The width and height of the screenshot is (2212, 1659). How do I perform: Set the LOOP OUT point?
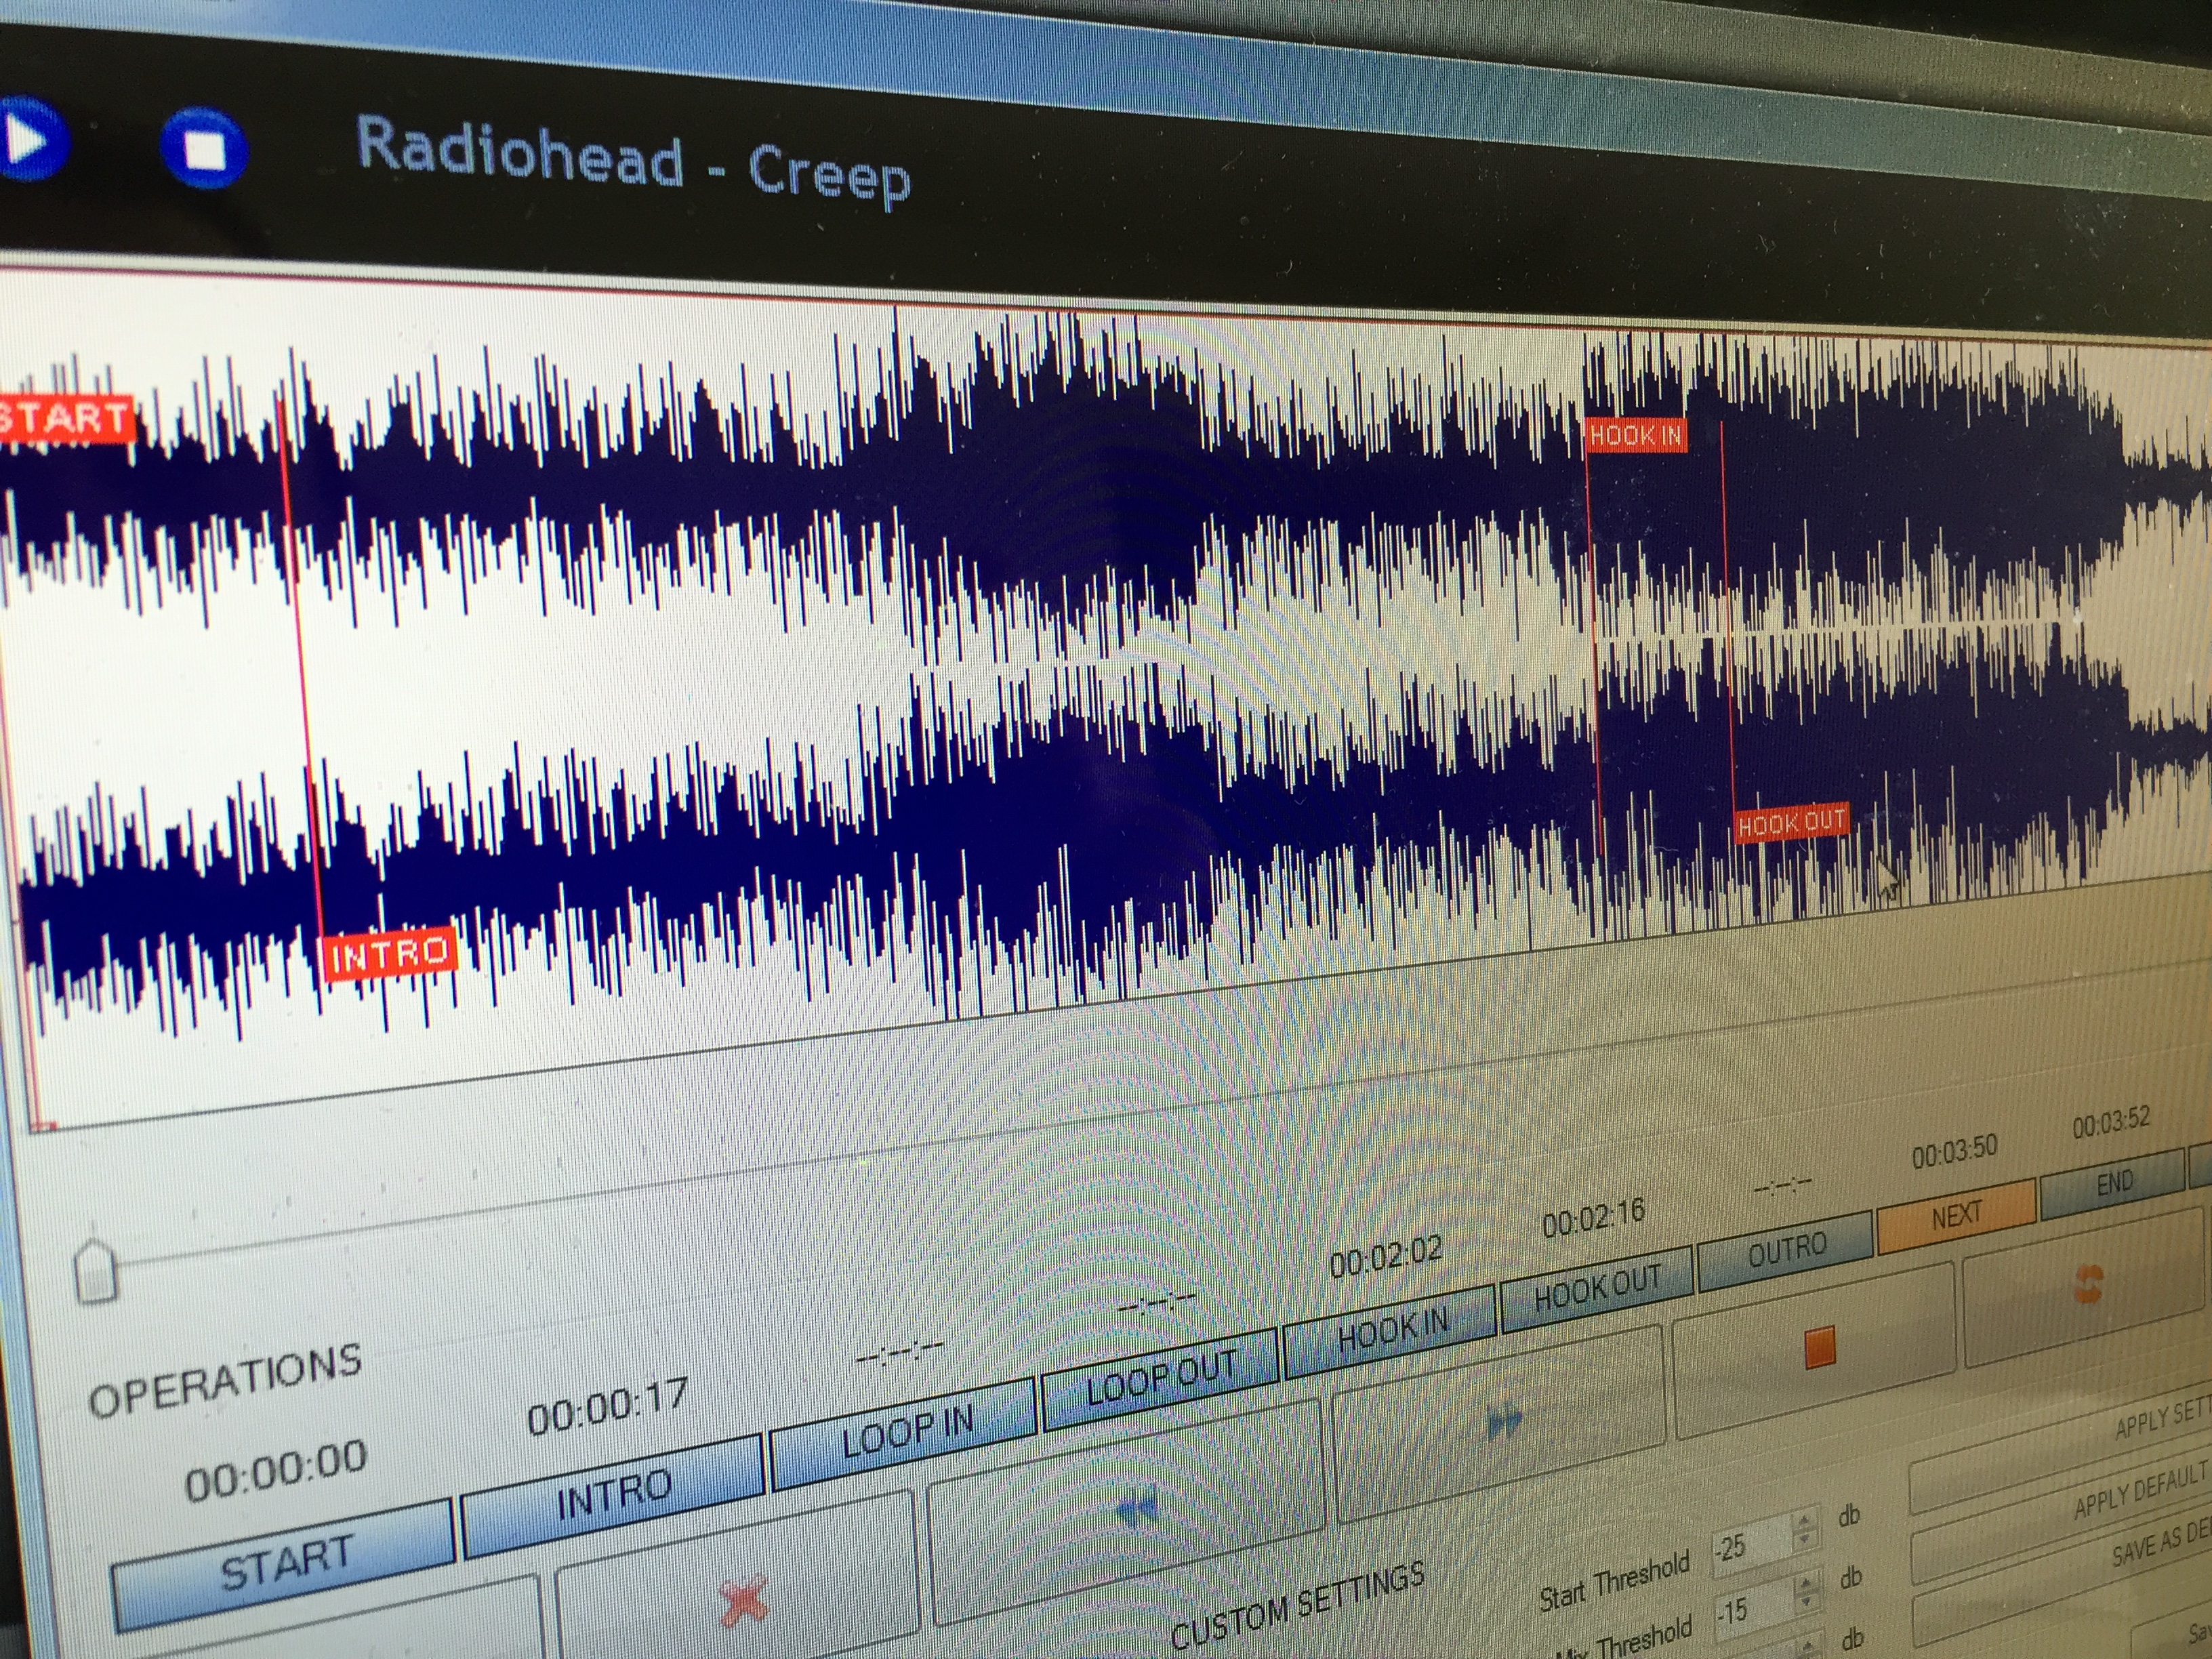[1160, 1378]
